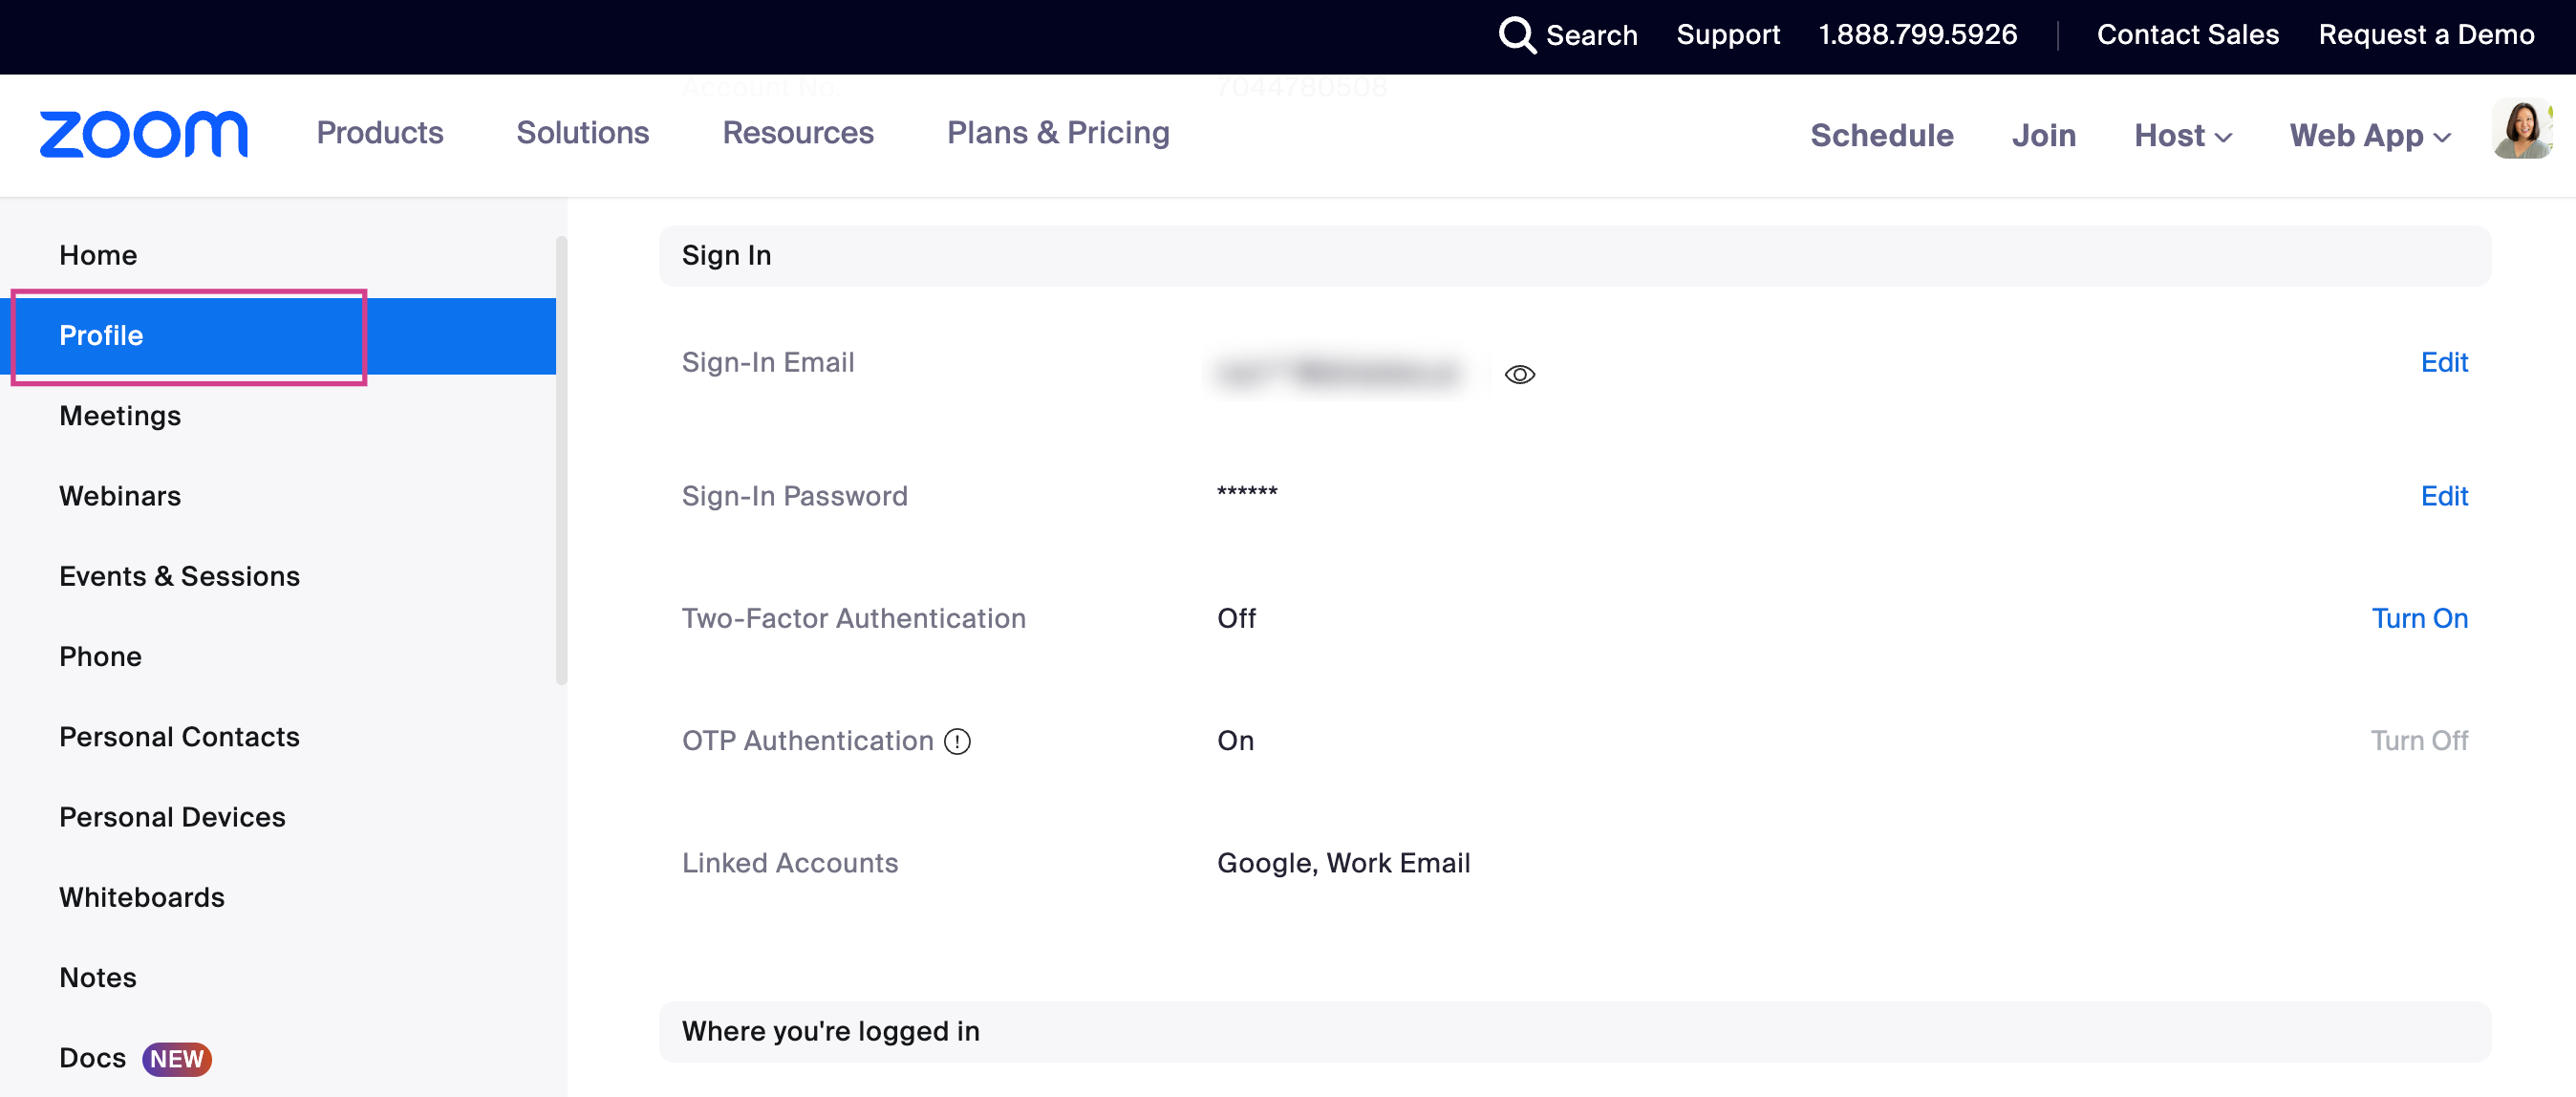Click the NEW badge beside Docs
The height and width of the screenshot is (1097, 2576).
(x=177, y=1058)
